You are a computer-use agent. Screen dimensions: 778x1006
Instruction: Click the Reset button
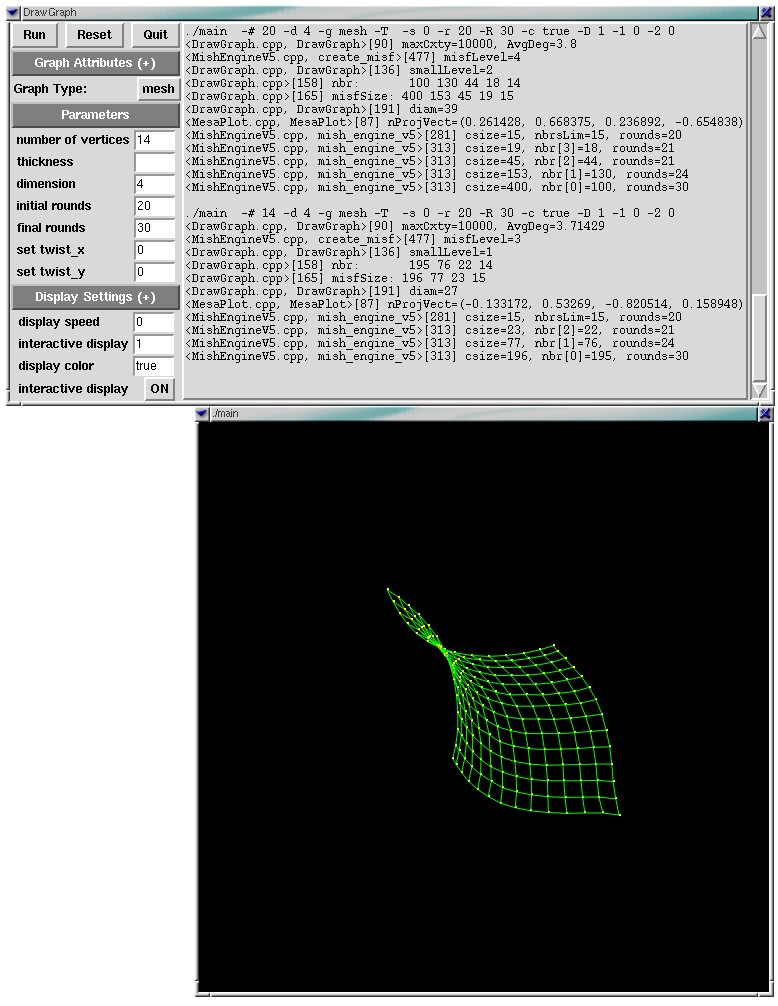click(x=94, y=35)
